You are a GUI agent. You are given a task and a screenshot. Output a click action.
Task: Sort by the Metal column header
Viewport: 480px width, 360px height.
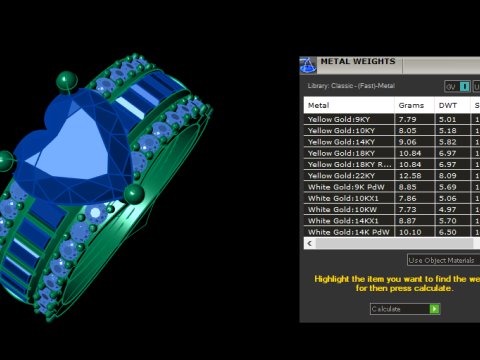(349, 105)
